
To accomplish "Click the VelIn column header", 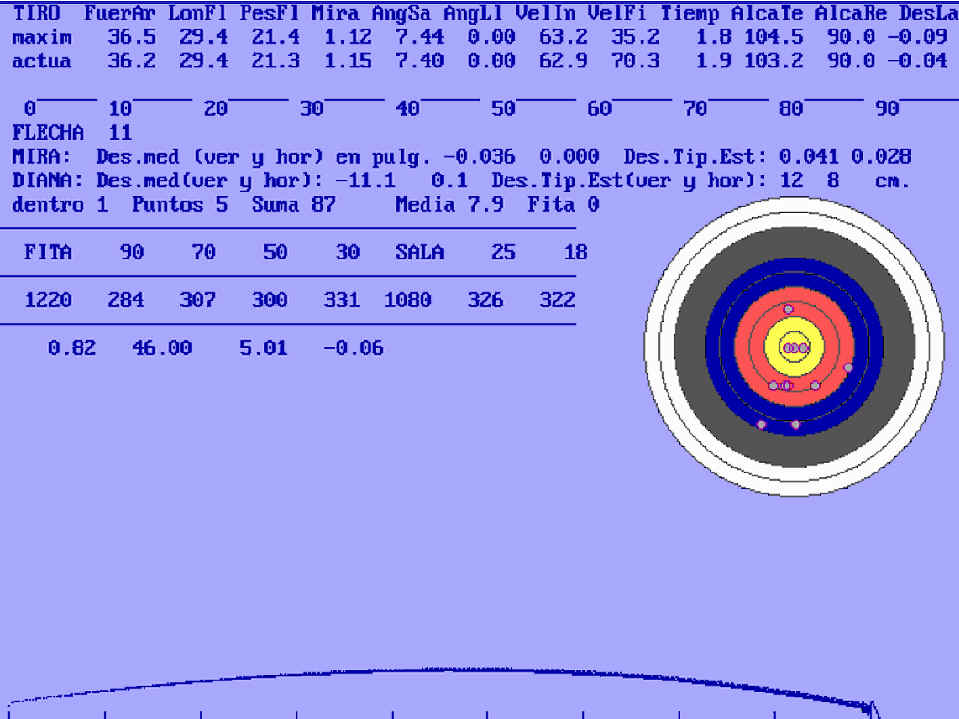I will [545, 13].
